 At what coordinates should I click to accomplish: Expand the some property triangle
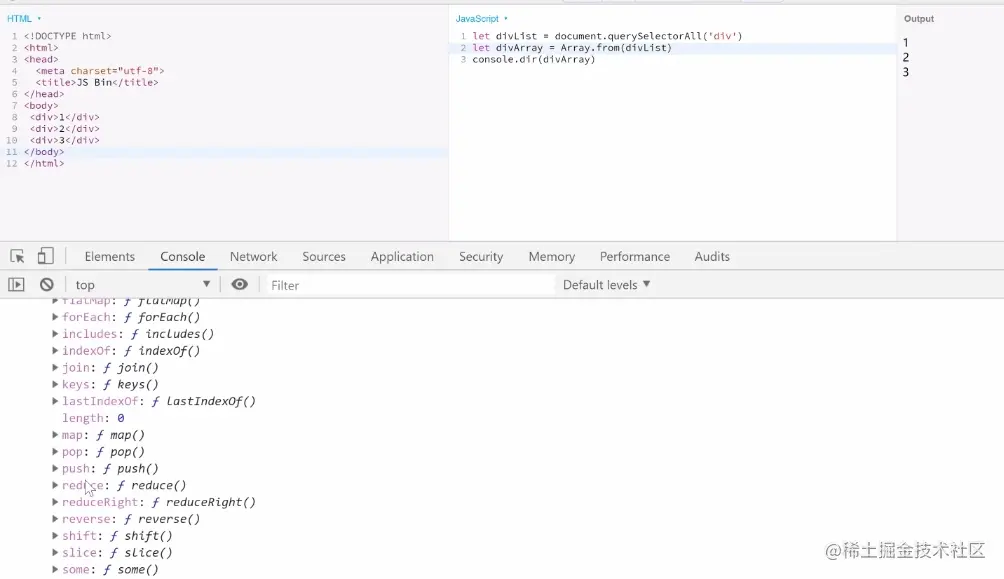pos(55,569)
